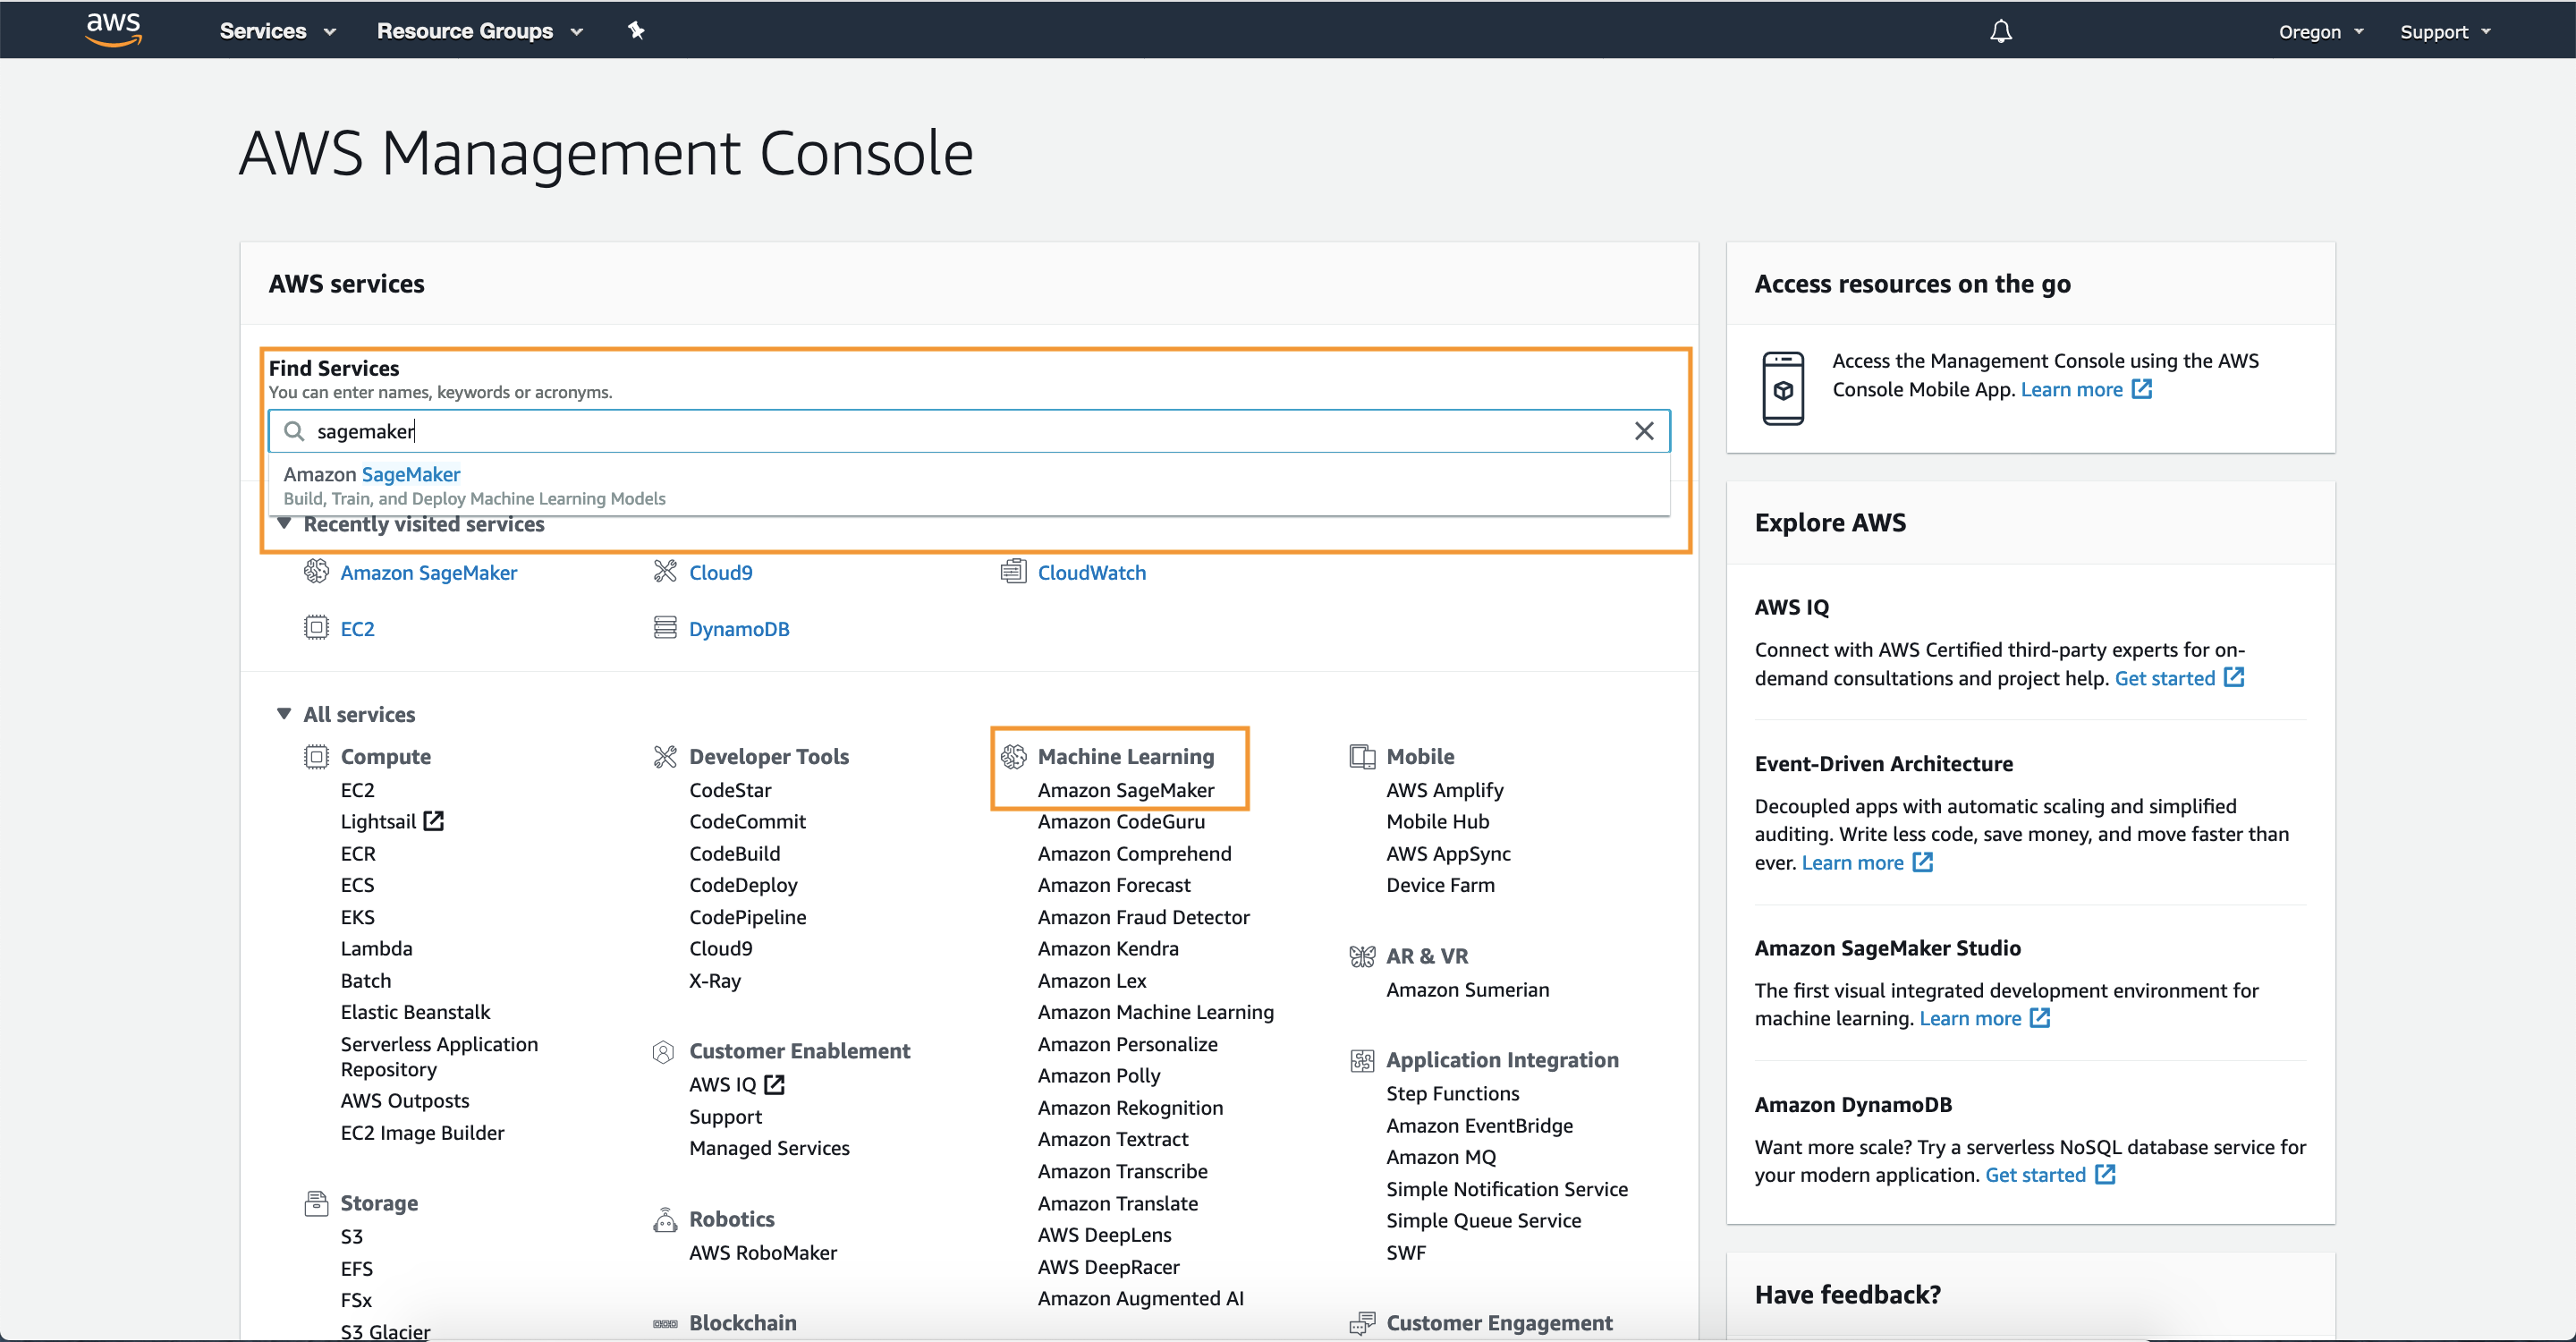Click the Services menu item in navbar
The width and height of the screenshot is (2576, 1342).
click(264, 29)
